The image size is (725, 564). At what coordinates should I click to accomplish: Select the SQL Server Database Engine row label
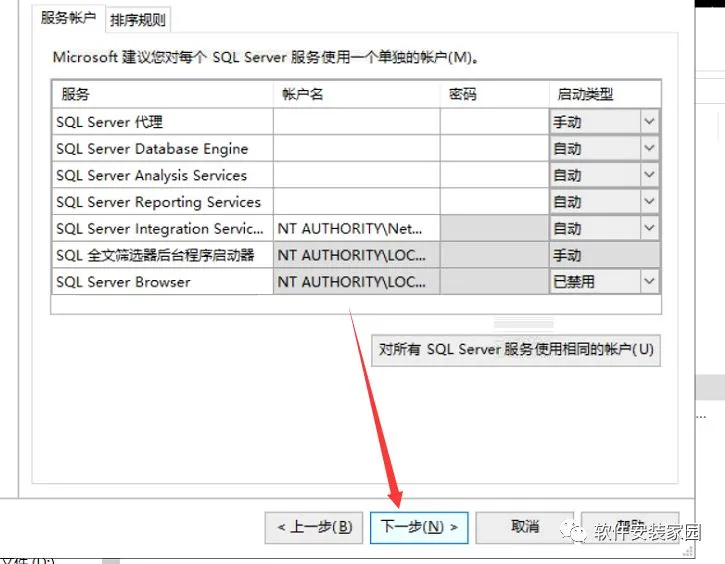(152, 149)
